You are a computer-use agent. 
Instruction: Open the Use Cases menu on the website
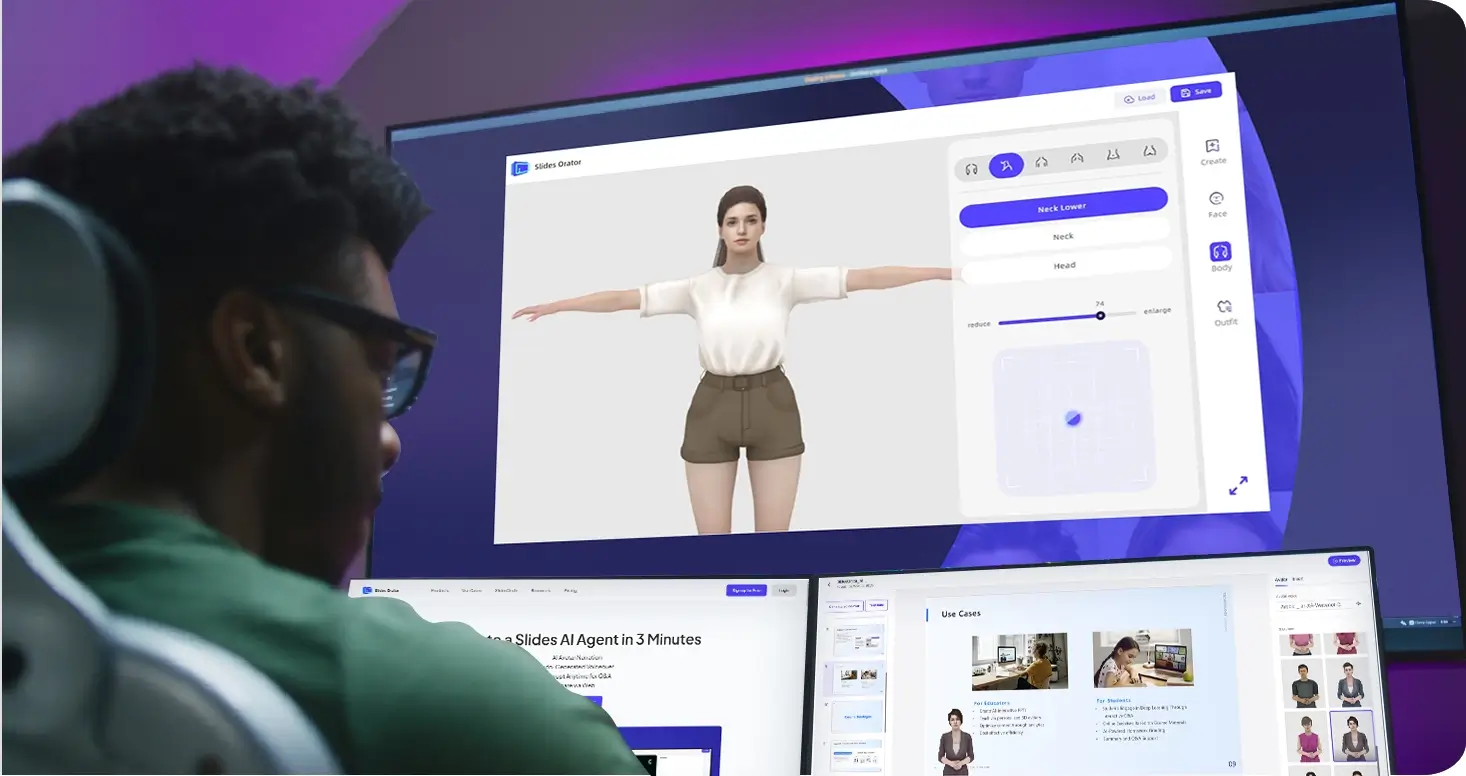pos(472,591)
